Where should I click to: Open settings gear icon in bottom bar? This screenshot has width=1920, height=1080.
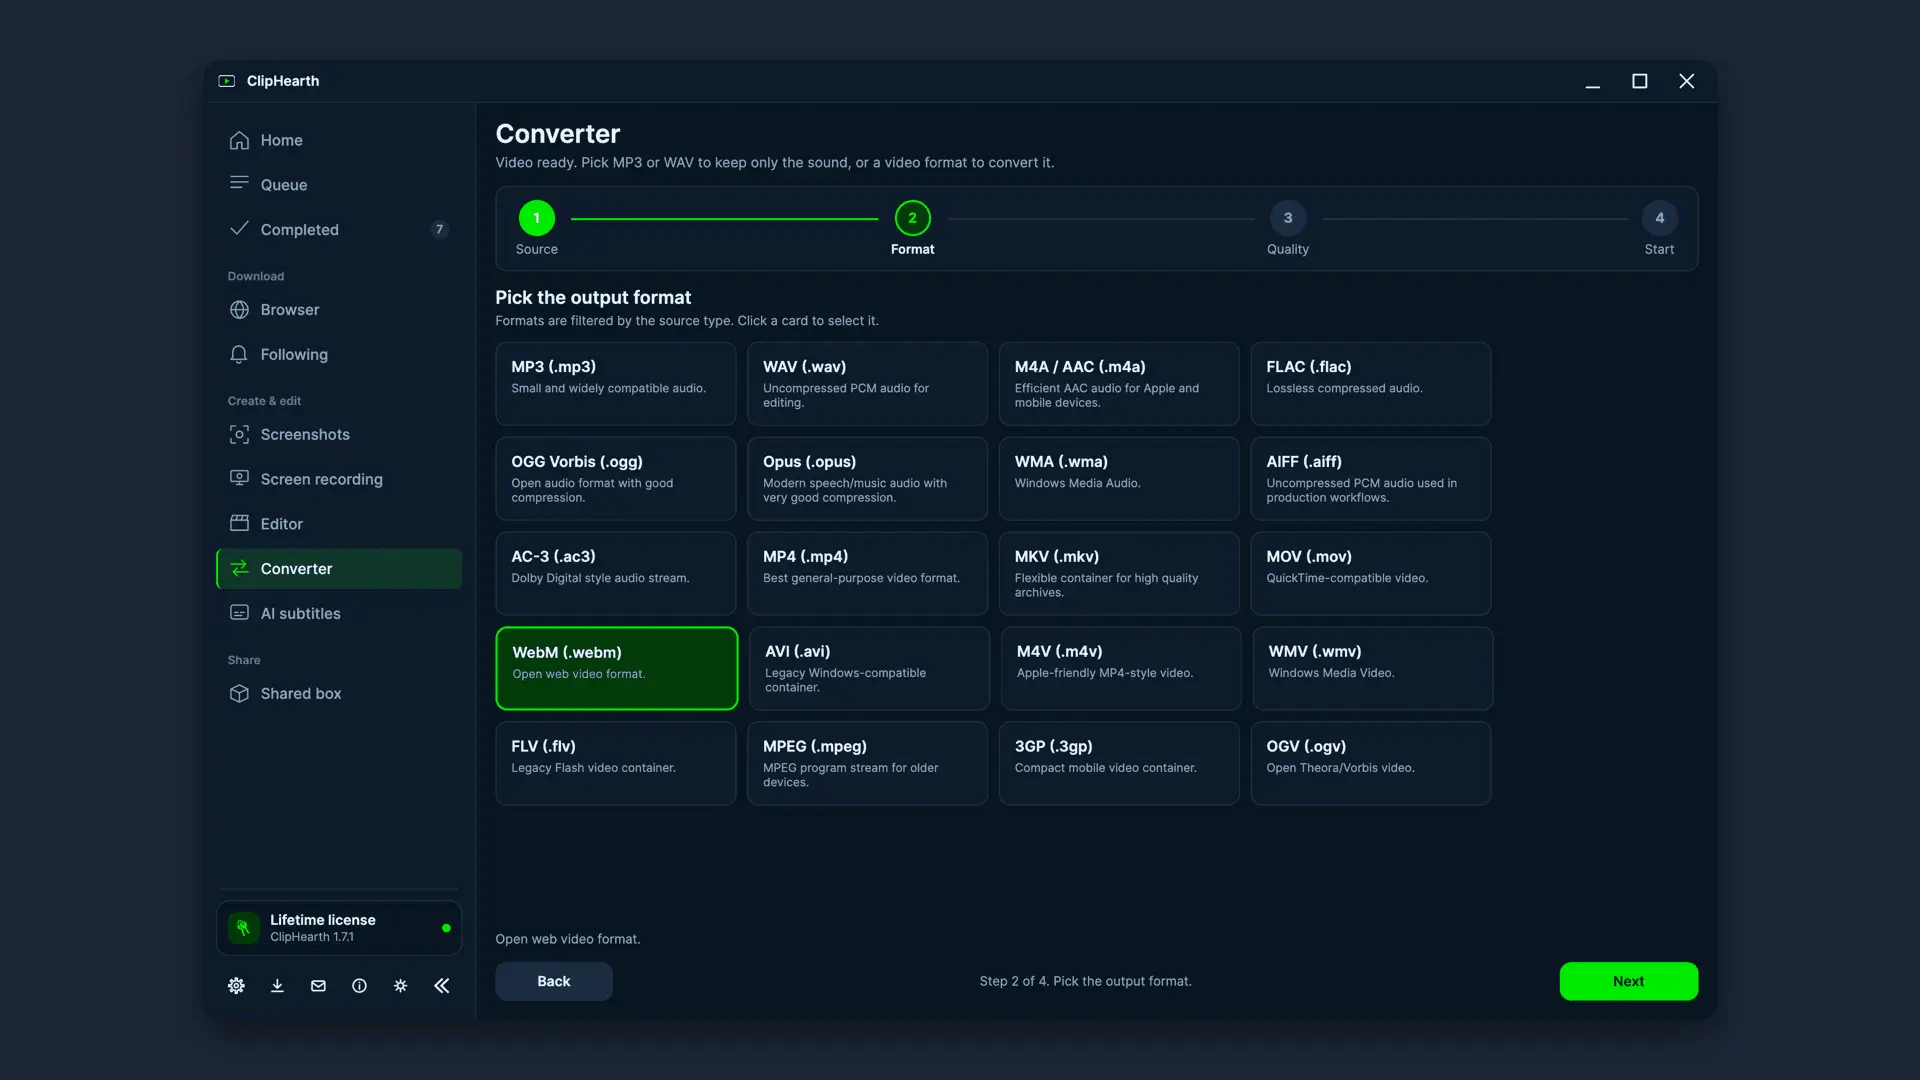tap(236, 985)
